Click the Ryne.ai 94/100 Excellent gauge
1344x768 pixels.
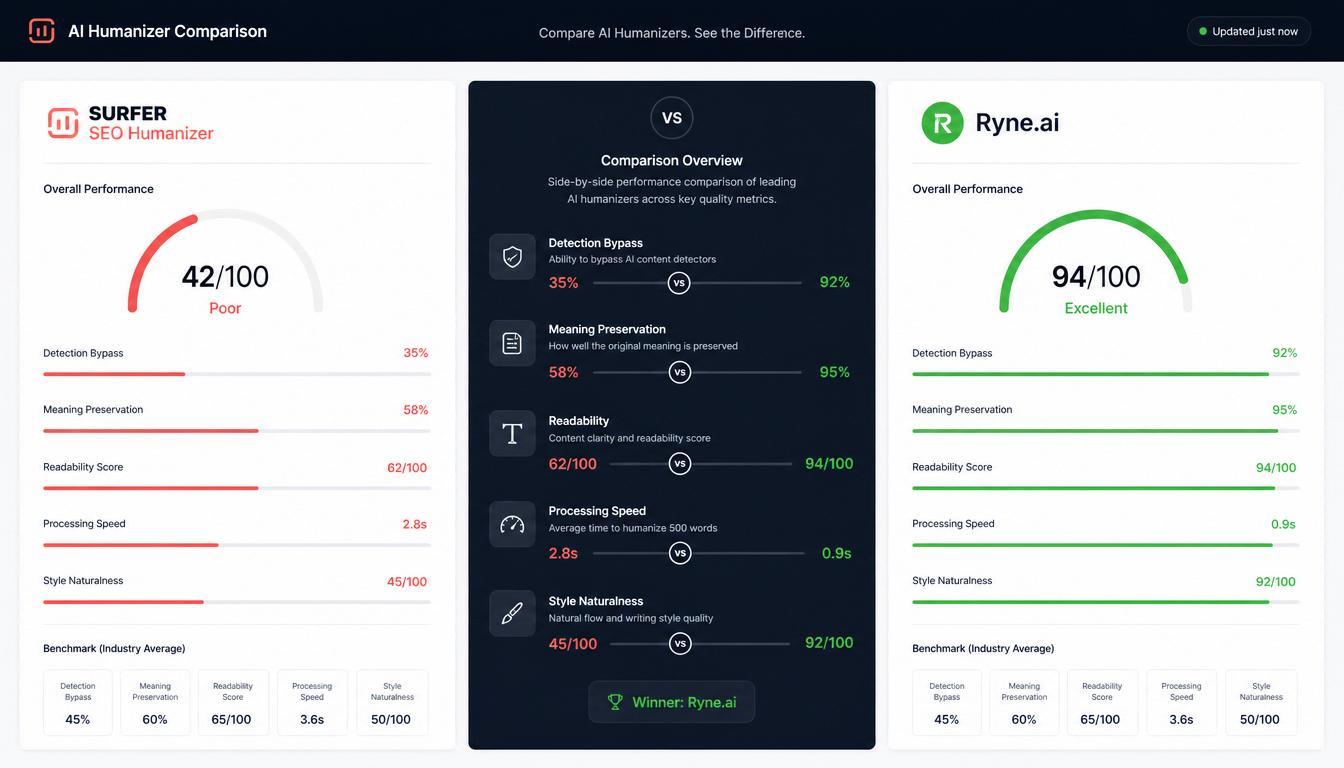tap(1096, 262)
